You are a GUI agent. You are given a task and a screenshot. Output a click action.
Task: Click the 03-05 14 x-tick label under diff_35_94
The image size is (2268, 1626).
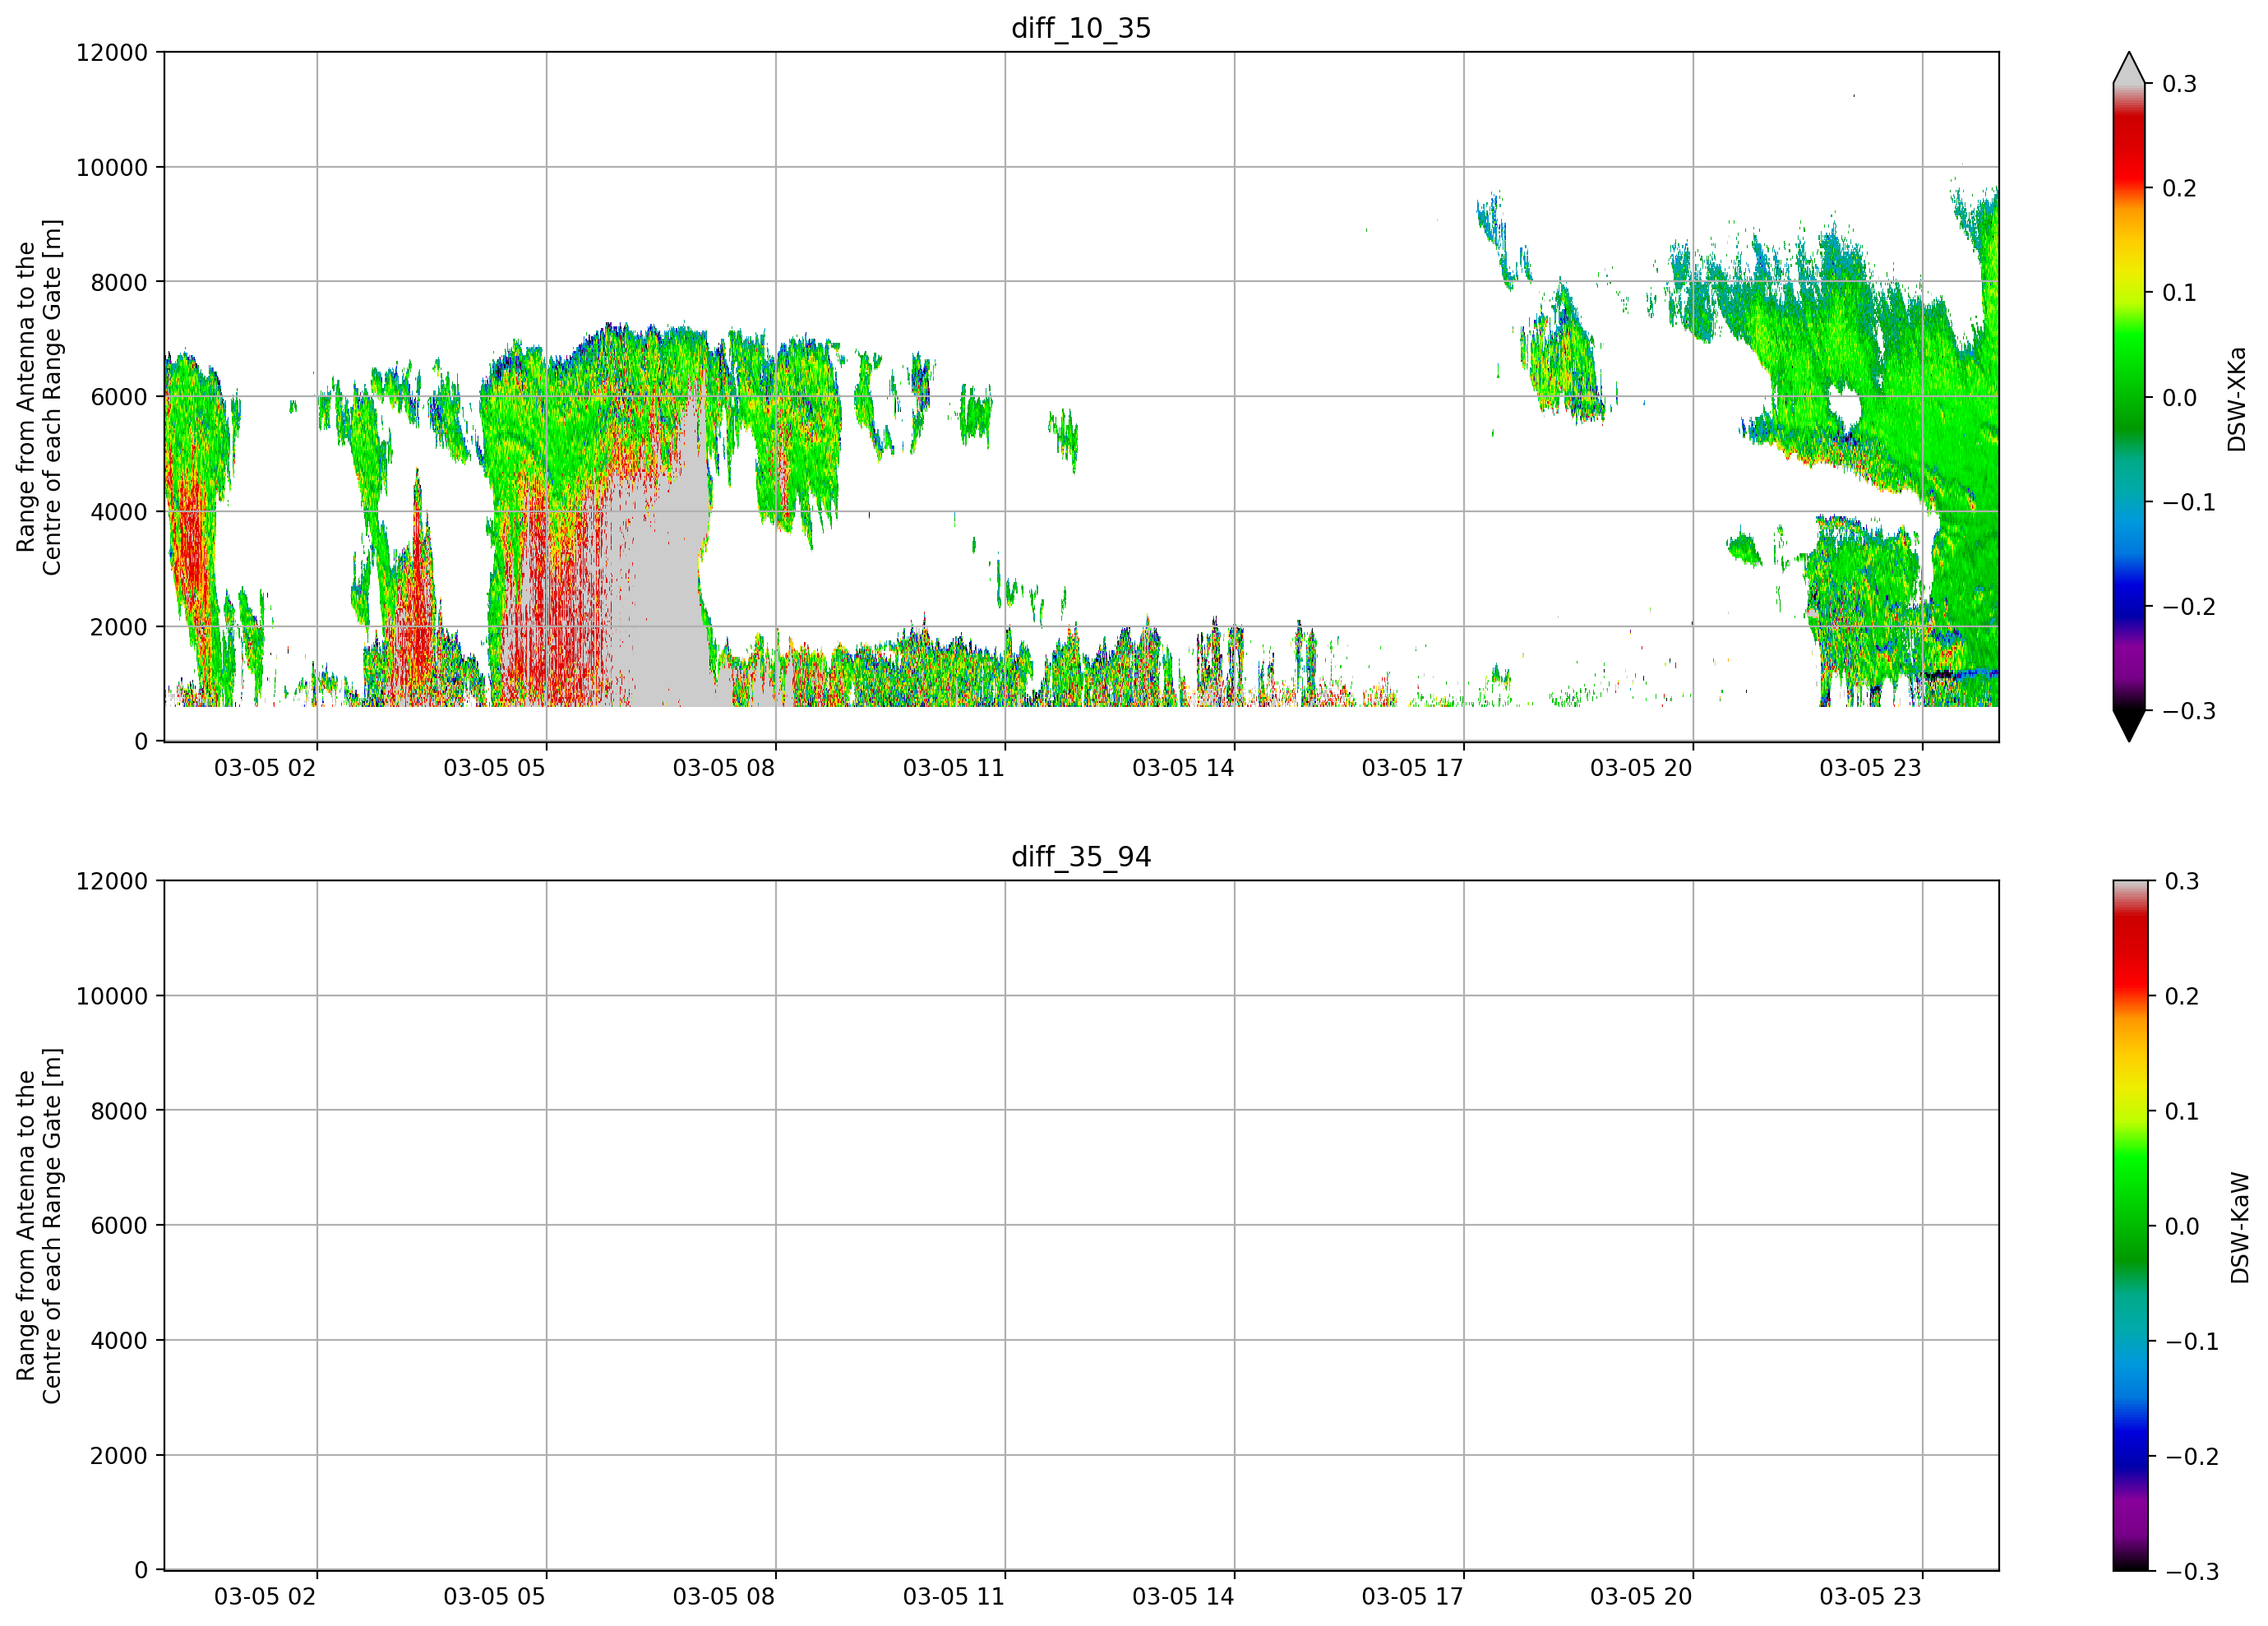click(1183, 1596)
